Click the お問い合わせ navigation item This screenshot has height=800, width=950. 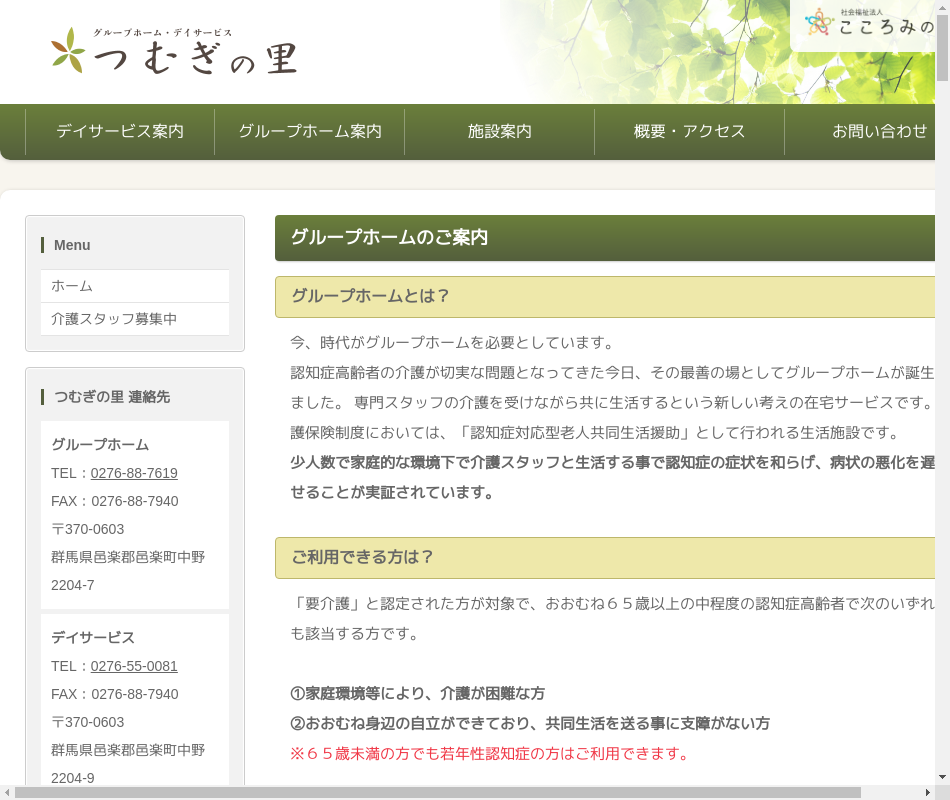pyautogui.click(x=879, y=131)
